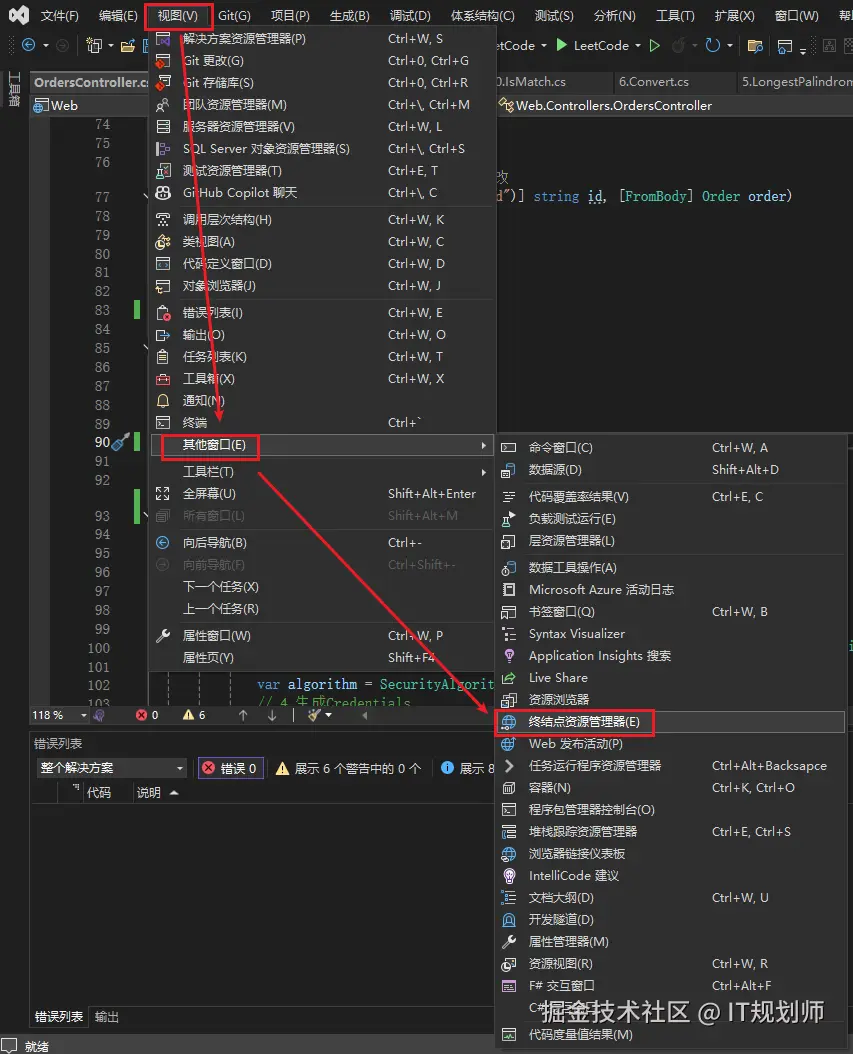Click the 书签窗口(Q) icon
This screenshot has width=853, height=1054.
[509, 612]
